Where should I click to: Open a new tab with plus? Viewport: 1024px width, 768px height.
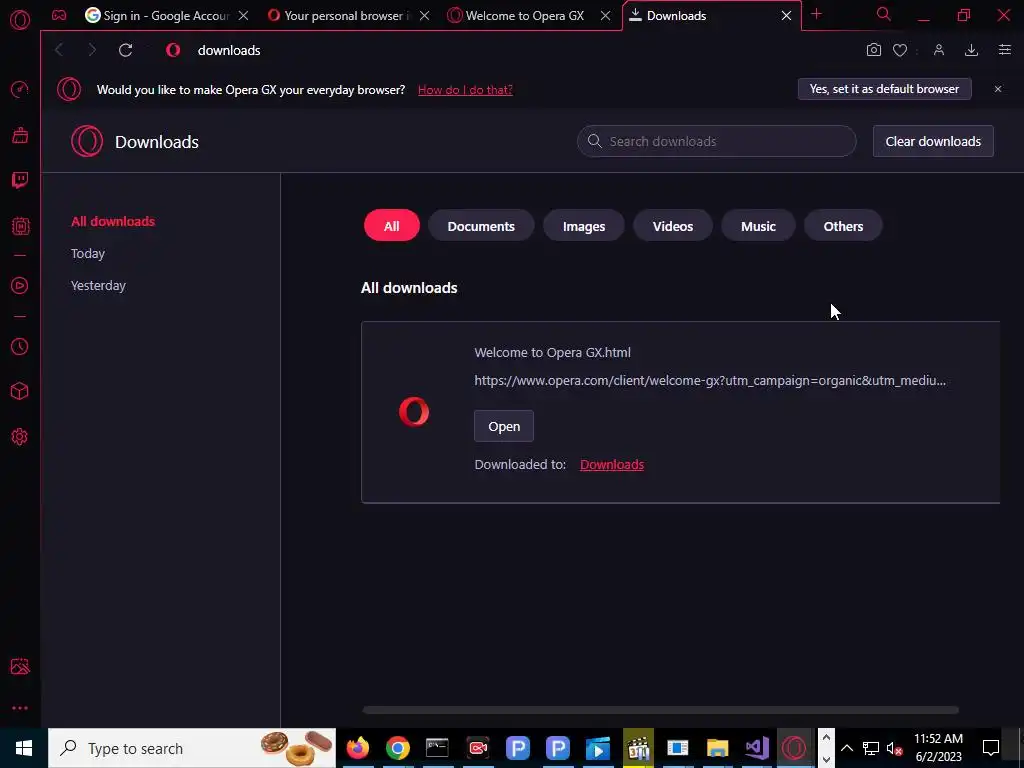coord(816,14)
